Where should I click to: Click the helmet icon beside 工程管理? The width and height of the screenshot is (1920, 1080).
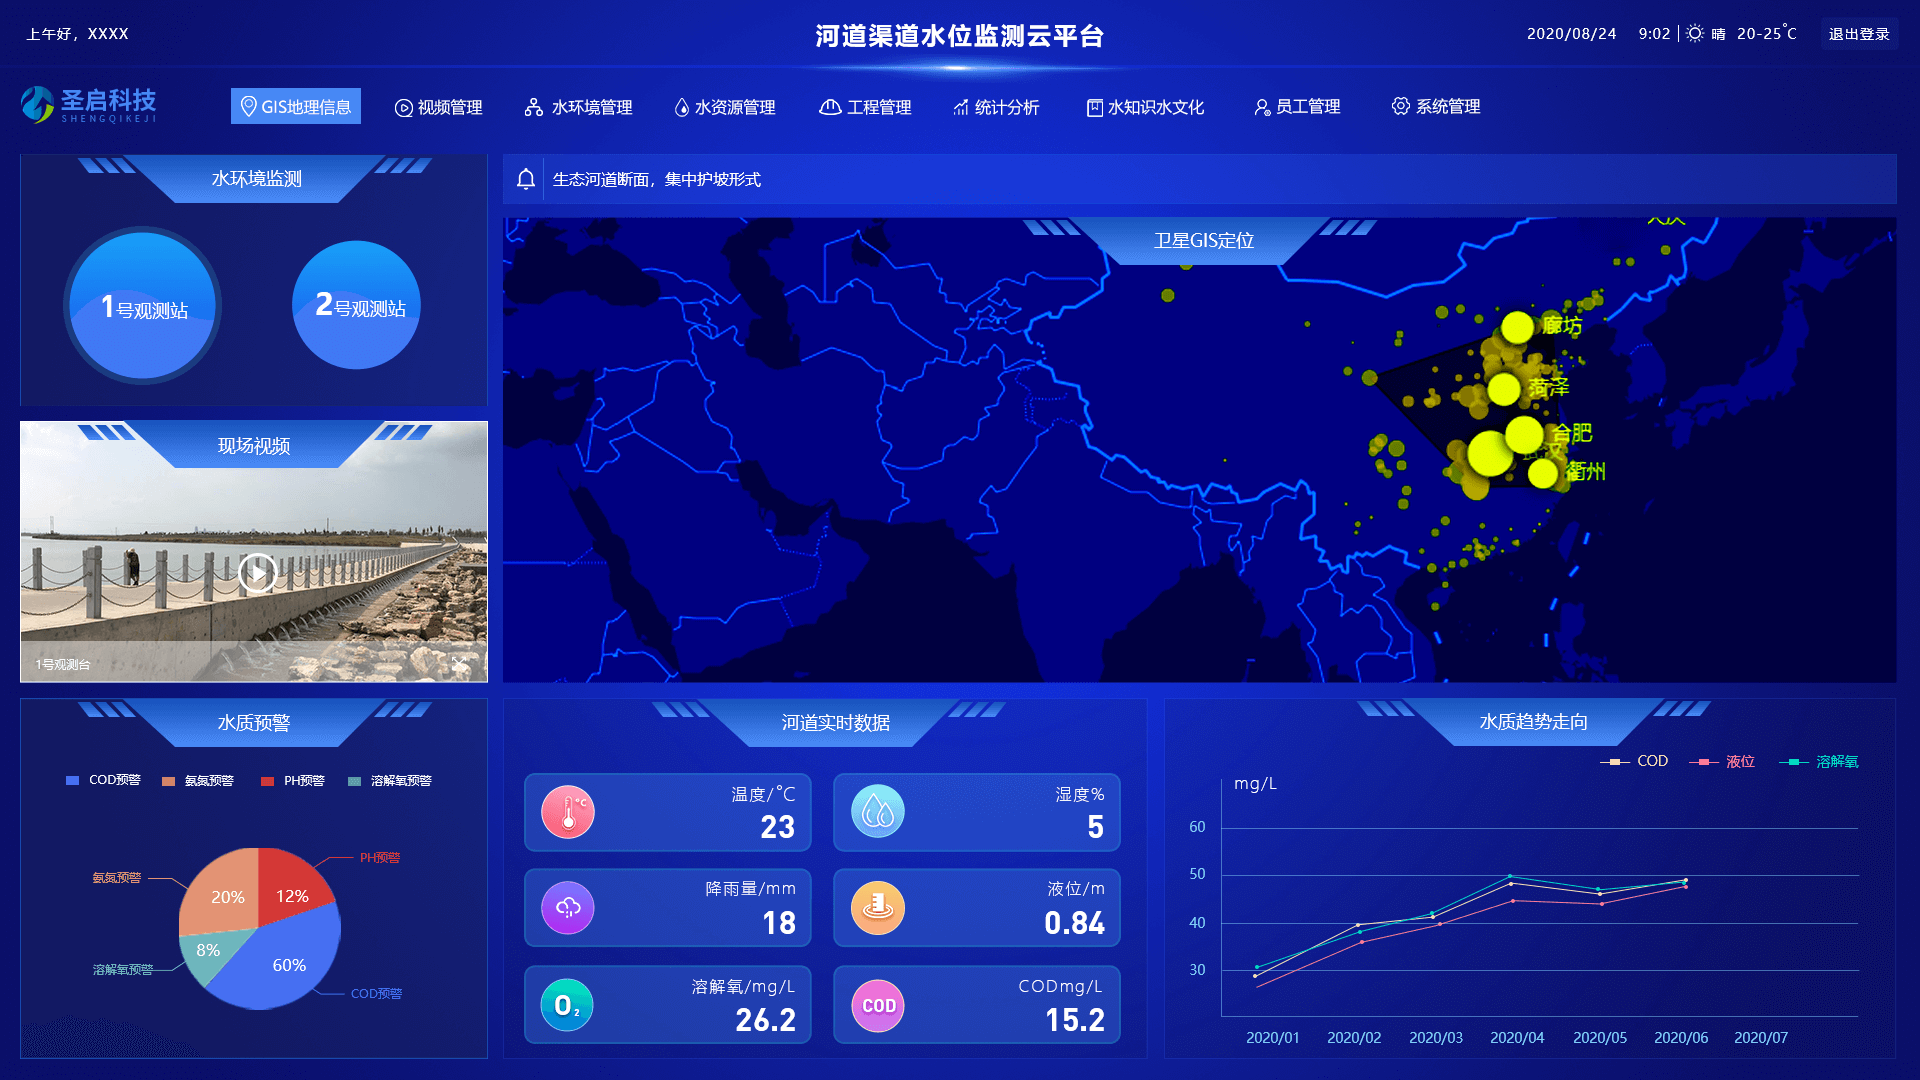tap(830, 107)
